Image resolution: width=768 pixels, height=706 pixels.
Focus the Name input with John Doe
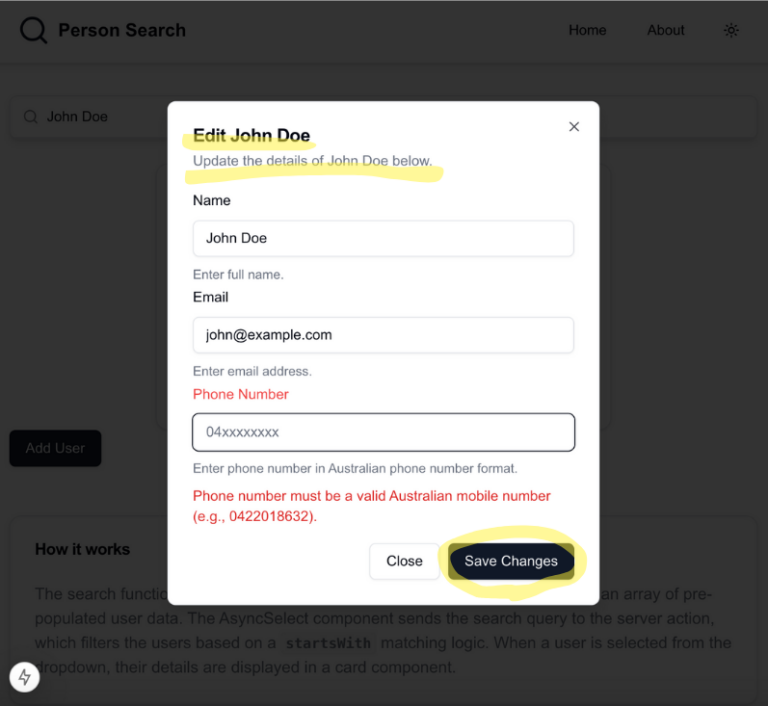[x=383, y=238]
